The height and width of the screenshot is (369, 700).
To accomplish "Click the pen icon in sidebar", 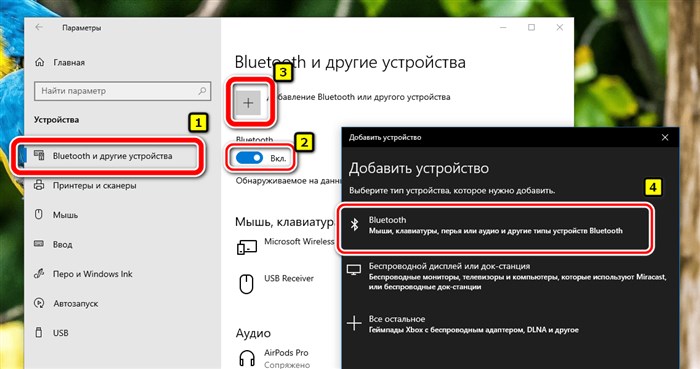I will 39,274.
